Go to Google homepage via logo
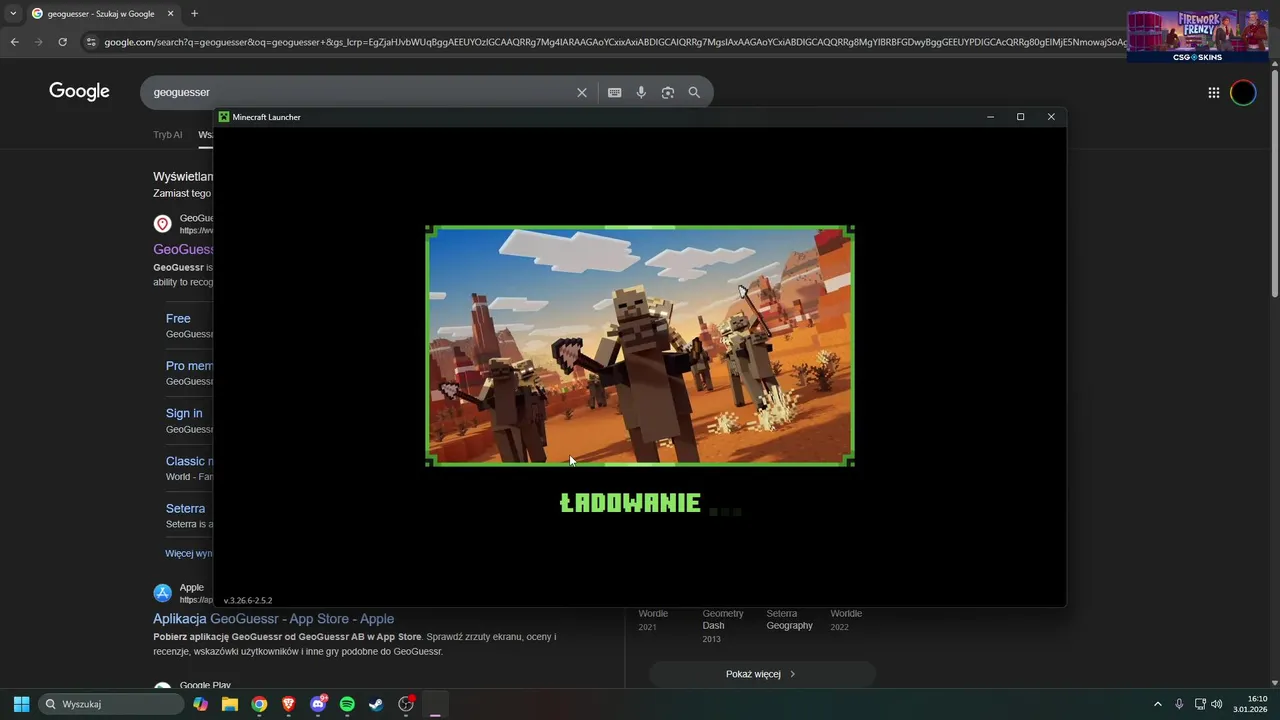1280x720 pixels. (x=79, y=92)
